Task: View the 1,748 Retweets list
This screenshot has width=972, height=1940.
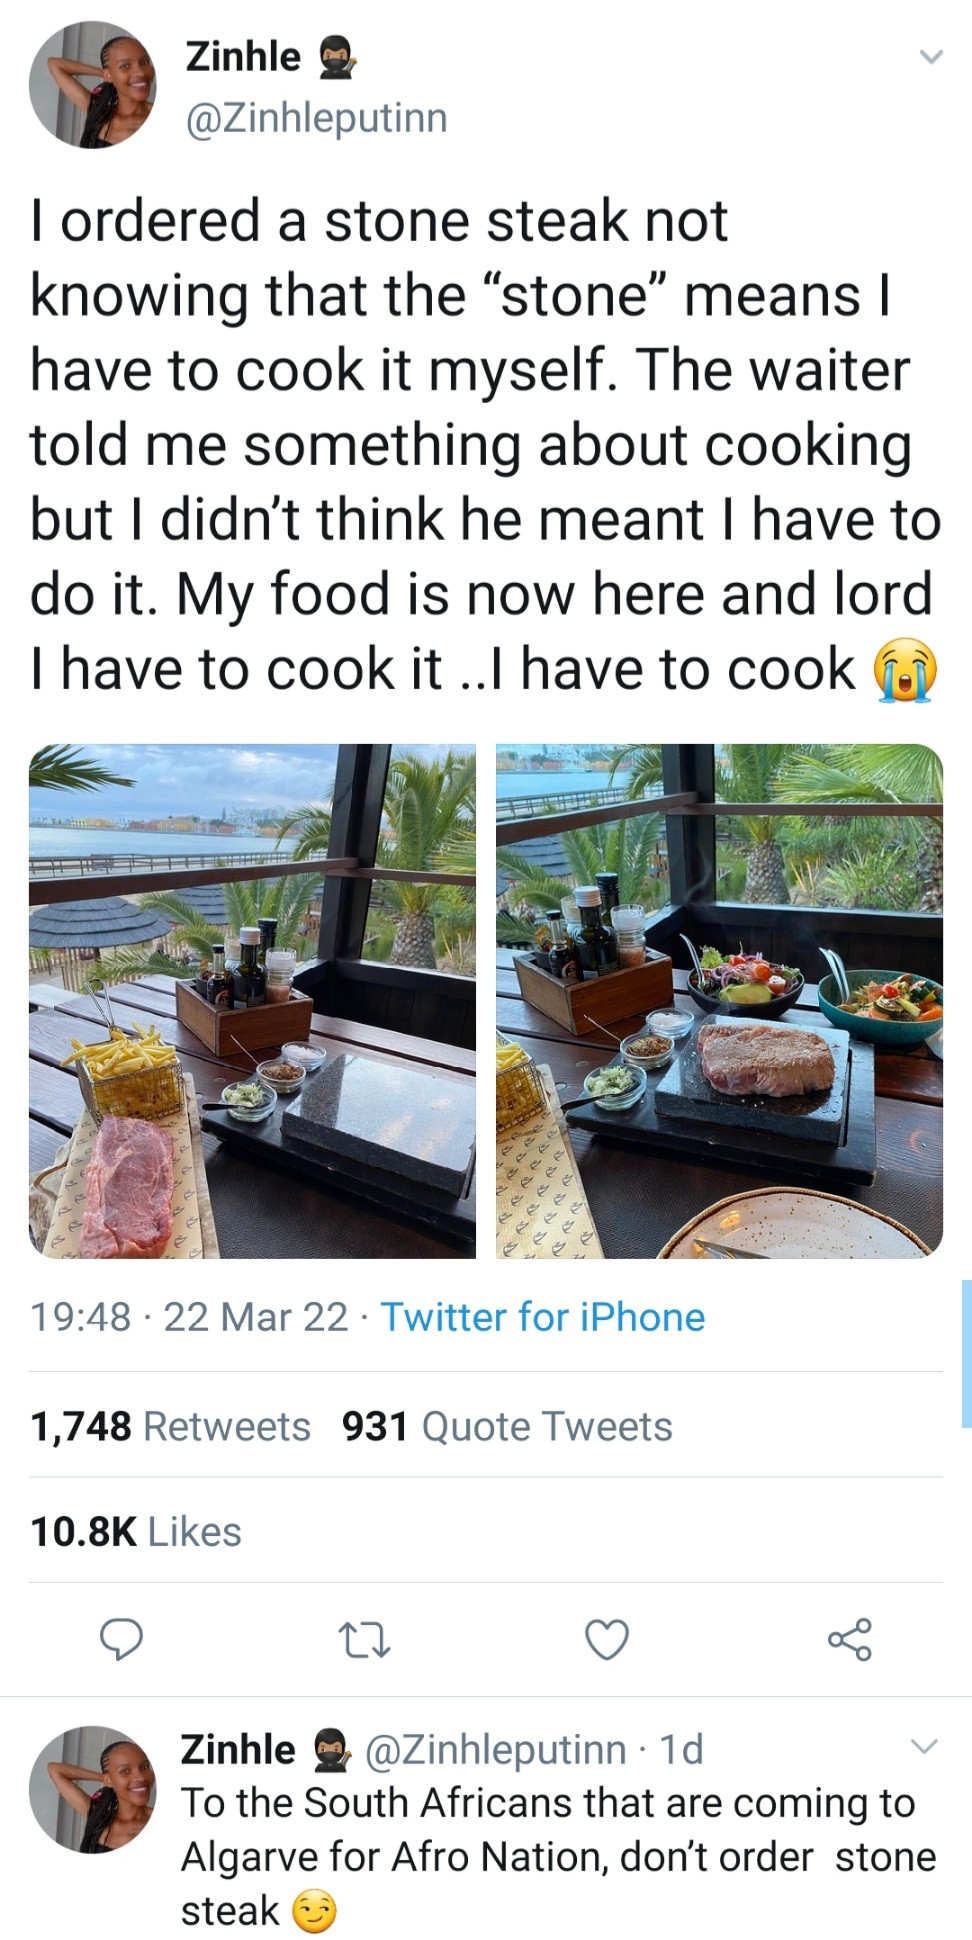Action: click(x=171, y=1426)
